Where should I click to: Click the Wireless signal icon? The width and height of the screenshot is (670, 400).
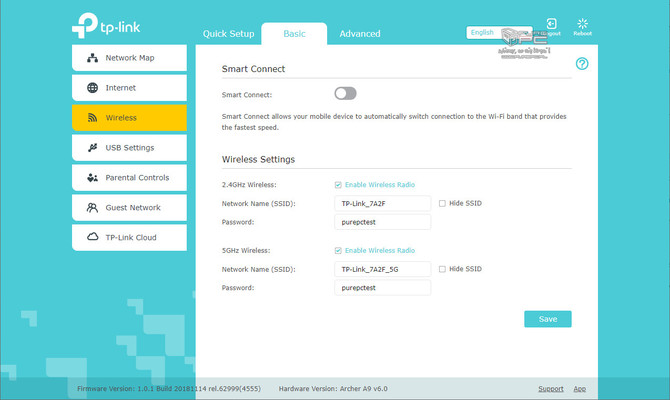[x=92, y=118]
